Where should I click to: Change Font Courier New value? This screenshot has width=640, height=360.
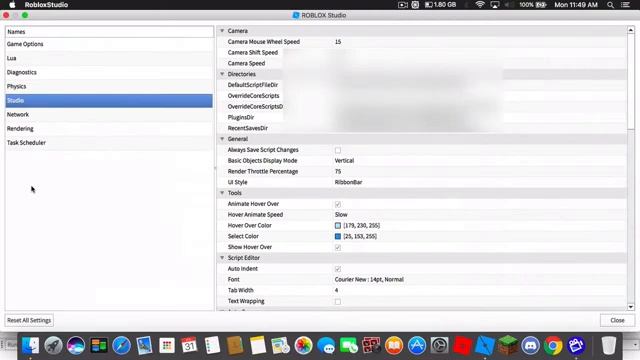point(369,279)
